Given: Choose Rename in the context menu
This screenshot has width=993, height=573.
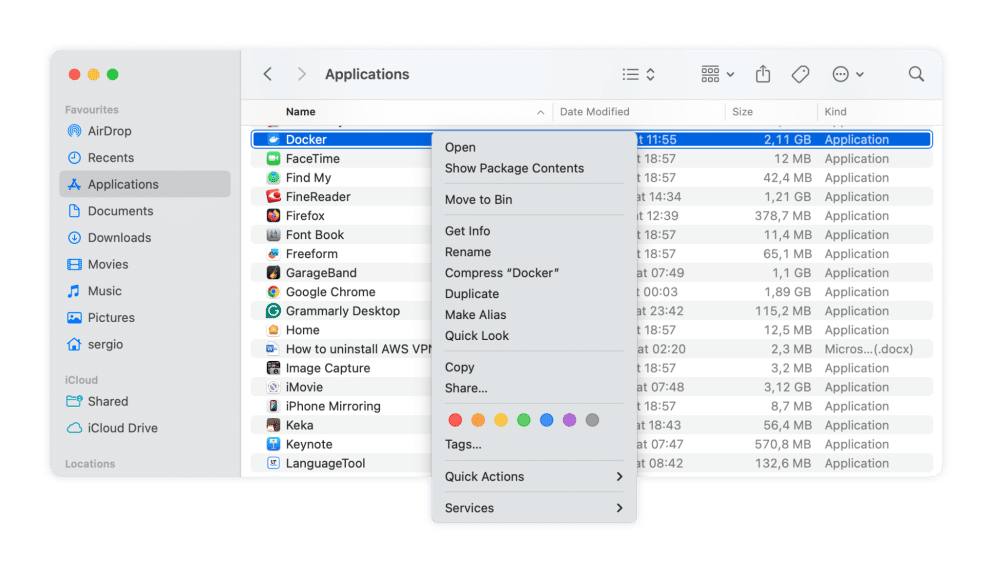Looking at the screenshot, I should tap(534, 251).
